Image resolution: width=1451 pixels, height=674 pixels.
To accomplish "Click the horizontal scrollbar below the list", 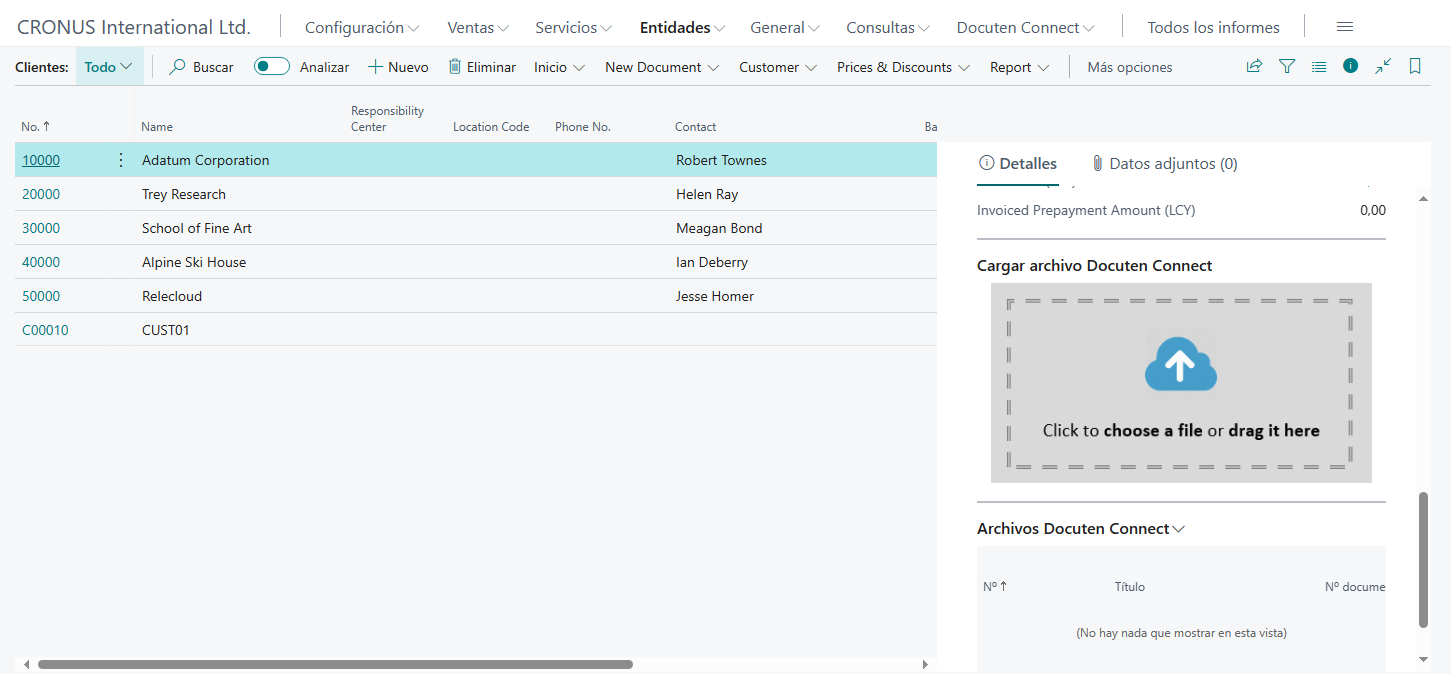I will [x=335, y=664].
